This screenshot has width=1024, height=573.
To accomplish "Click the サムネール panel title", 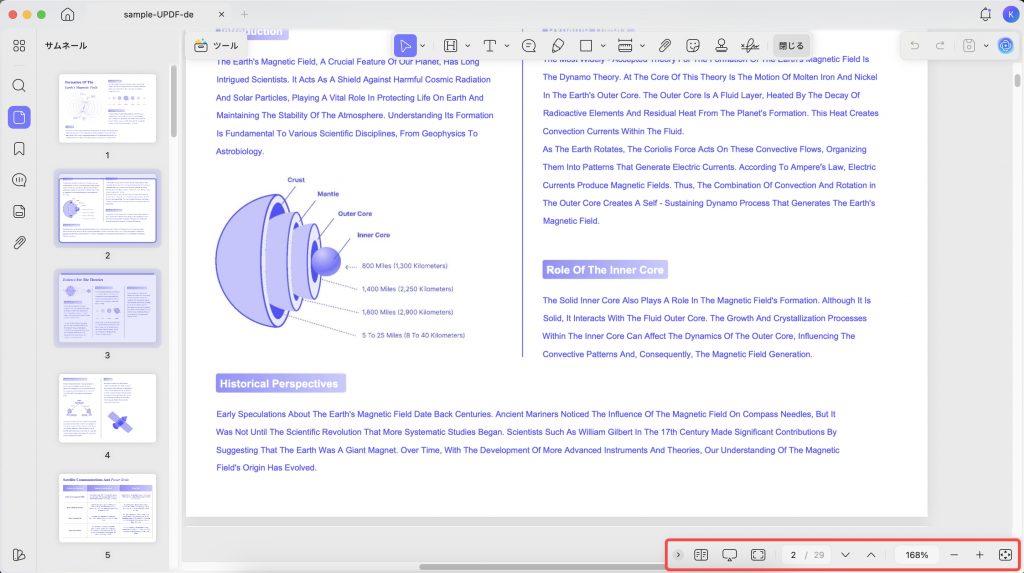I will tap(66, 46).
